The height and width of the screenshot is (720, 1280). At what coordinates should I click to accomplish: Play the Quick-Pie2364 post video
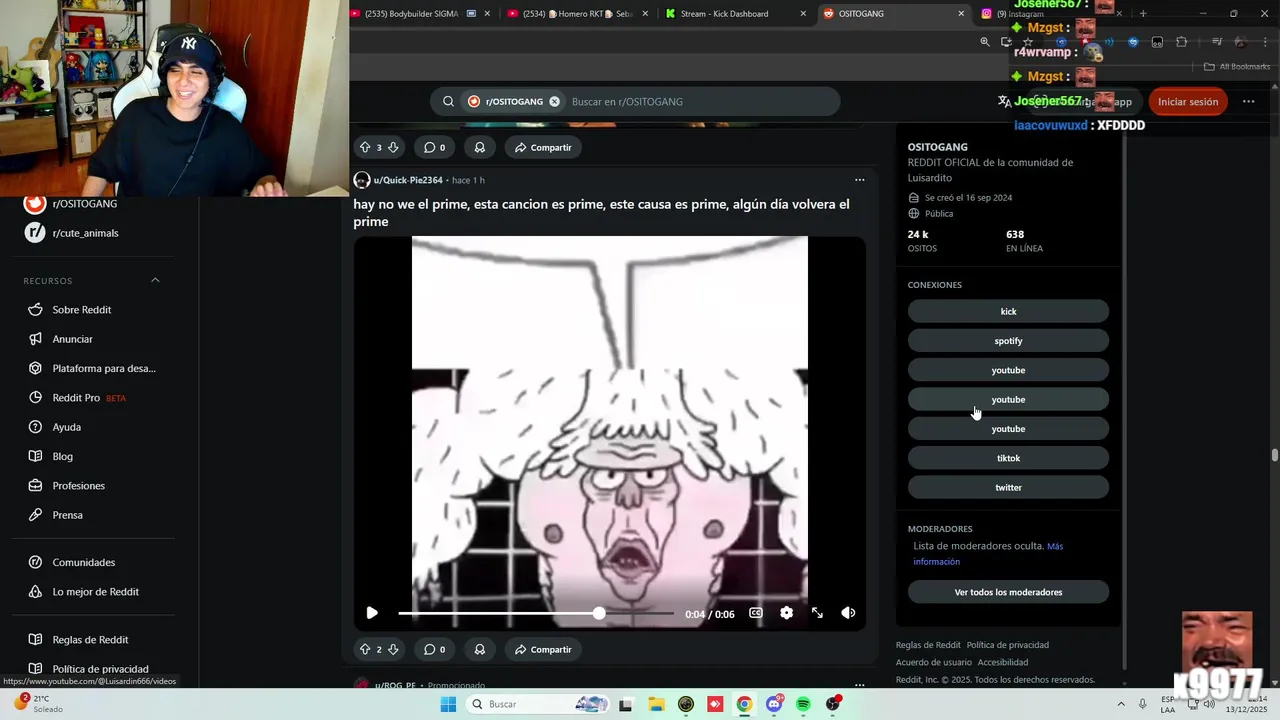pos(372,613)
